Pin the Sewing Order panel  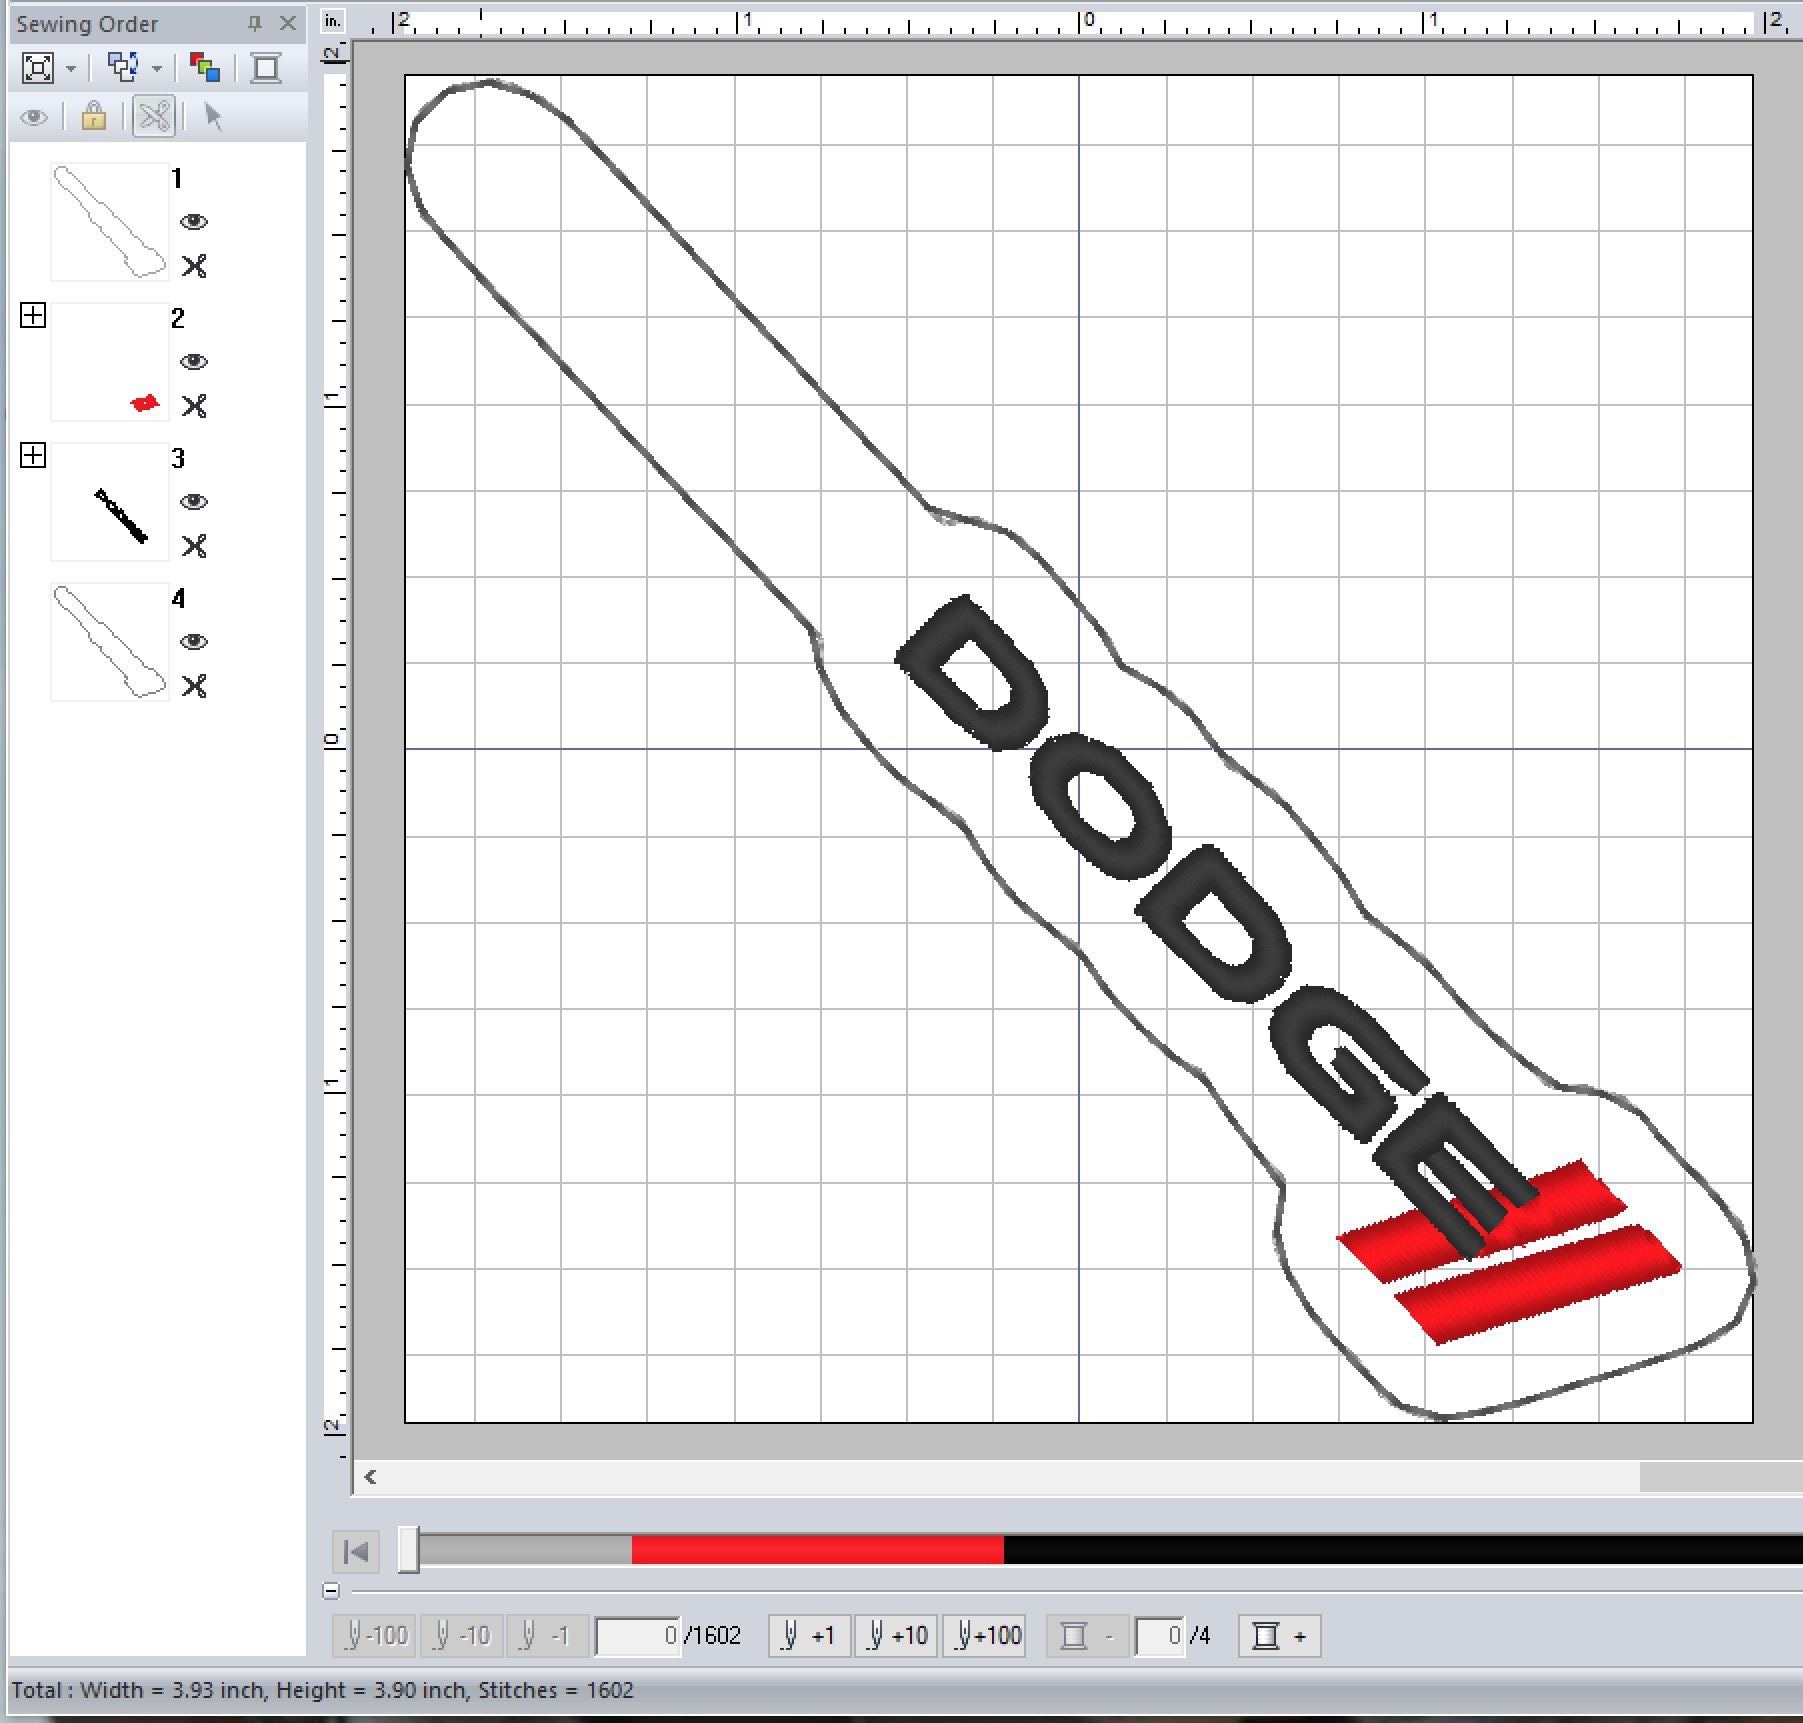coord(254,23)
